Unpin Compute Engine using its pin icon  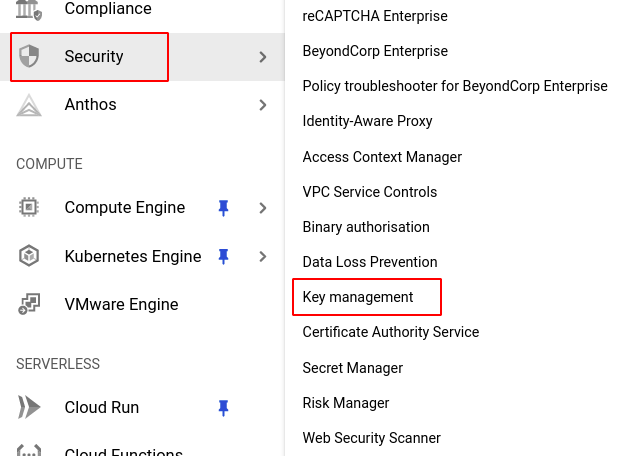[223, 208]
